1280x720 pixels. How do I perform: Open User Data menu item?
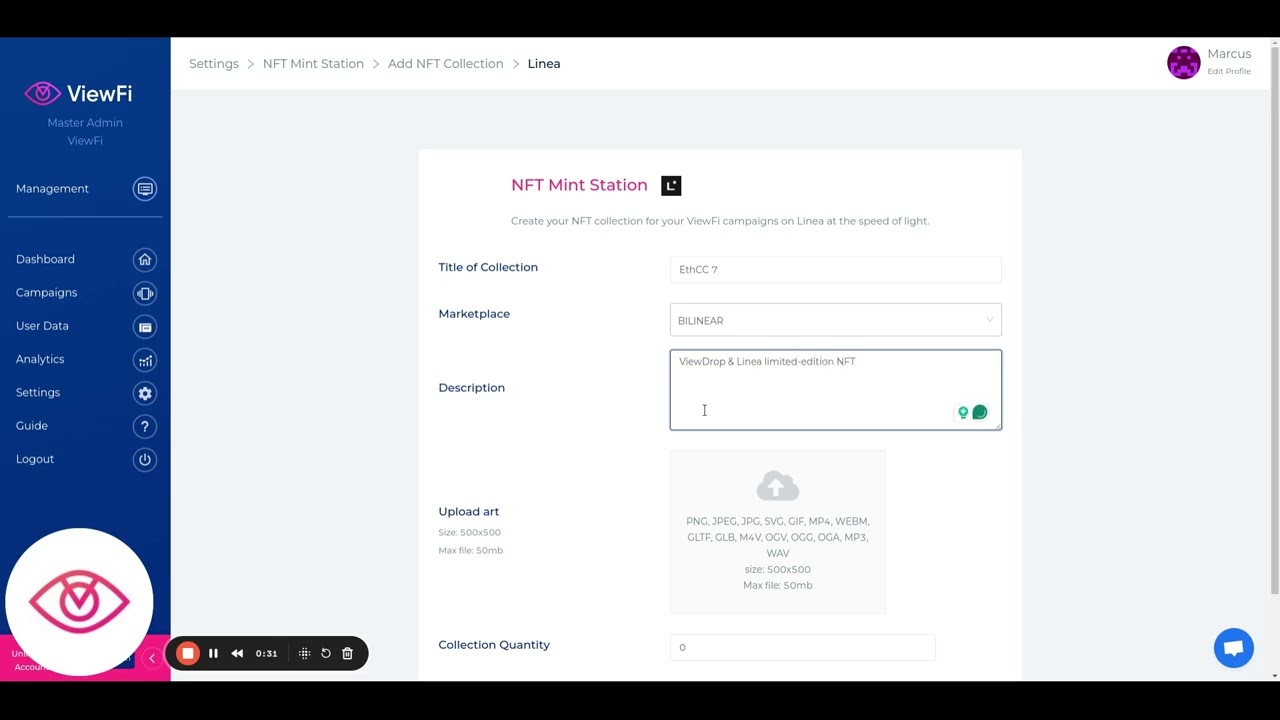point(42,326)
